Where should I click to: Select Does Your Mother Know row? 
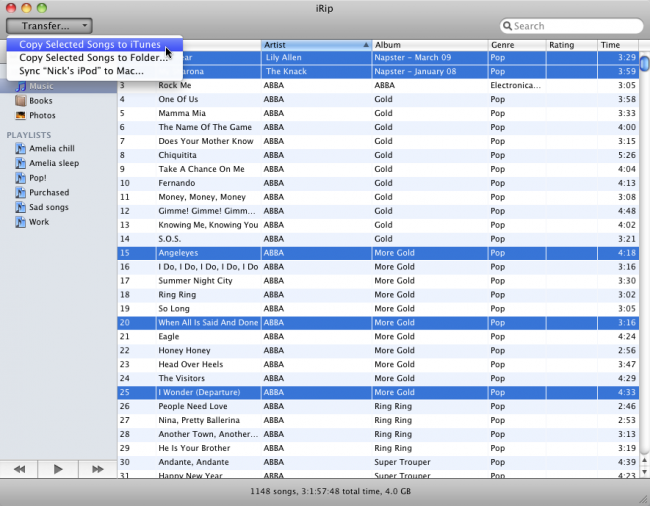pyautogui.click(x=378, y=141)
